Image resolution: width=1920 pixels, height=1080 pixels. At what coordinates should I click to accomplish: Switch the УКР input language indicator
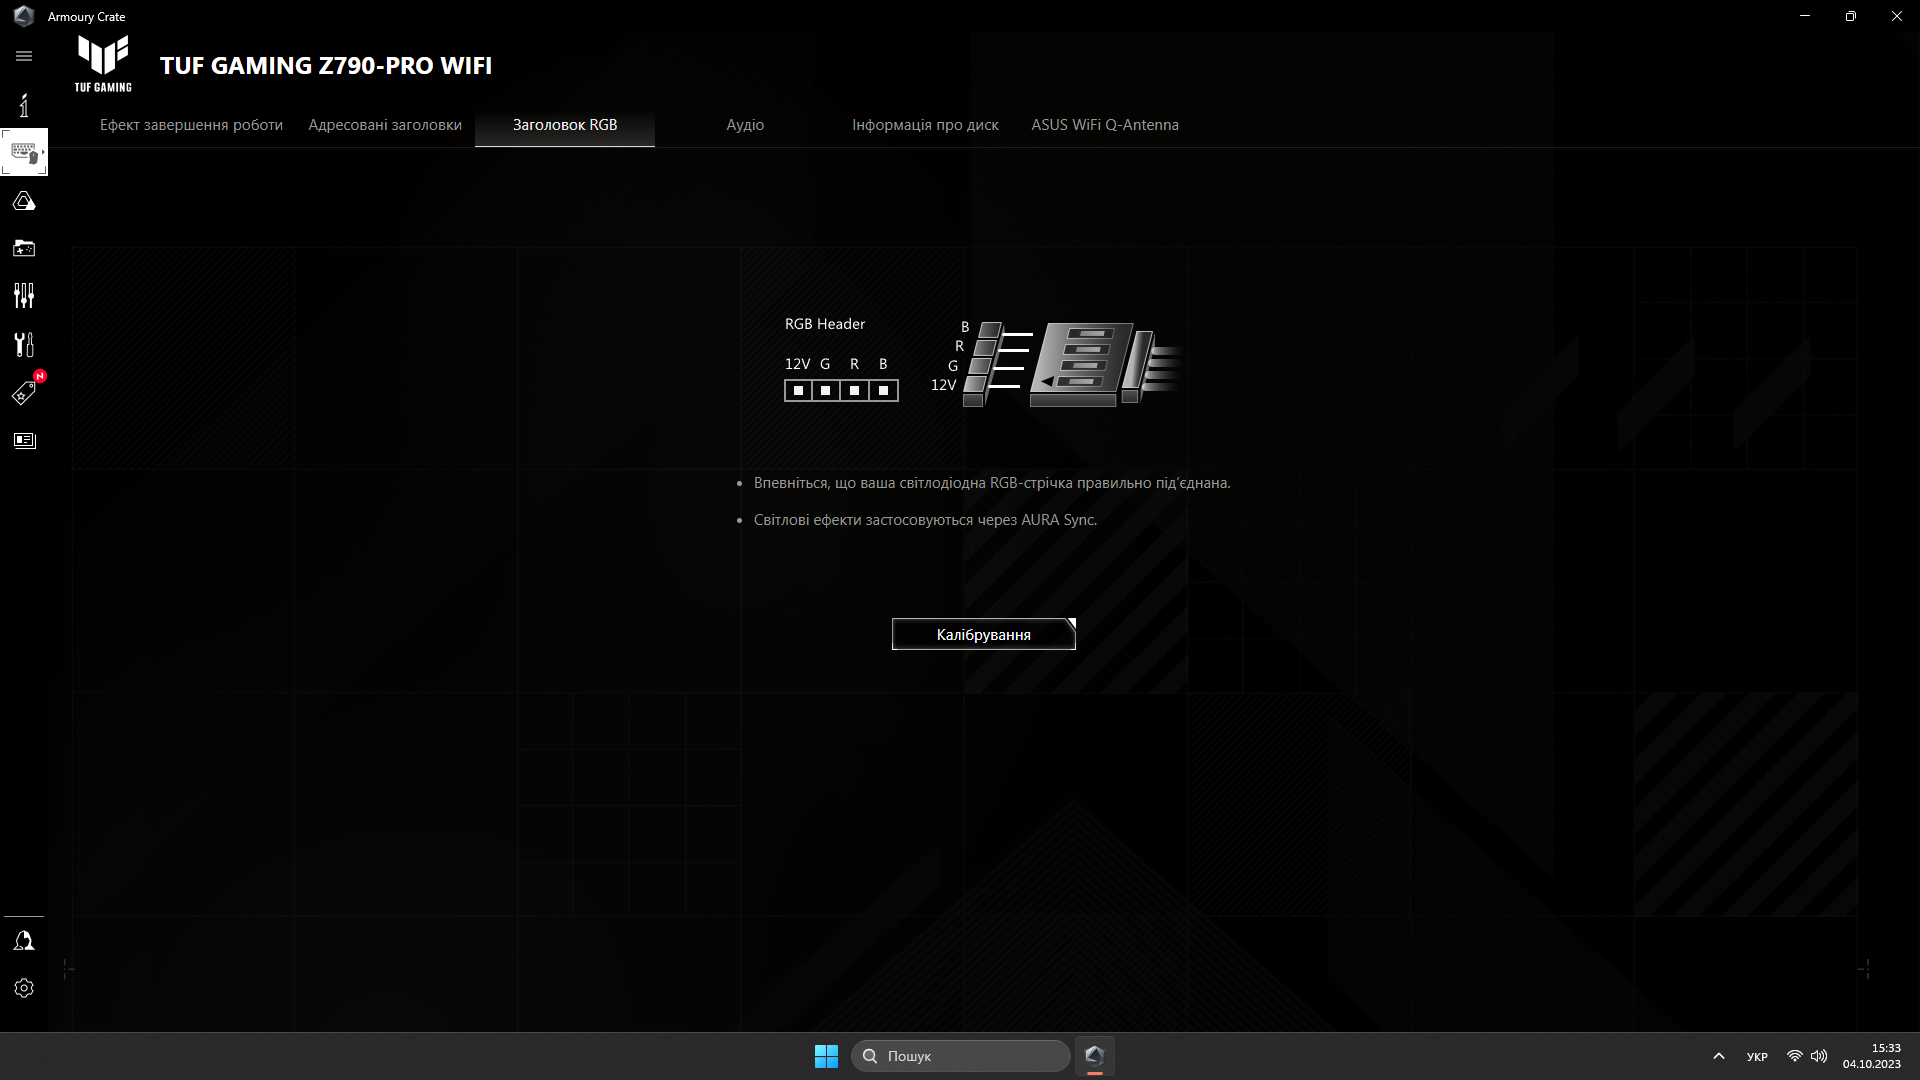[x=1757, y=1056]
